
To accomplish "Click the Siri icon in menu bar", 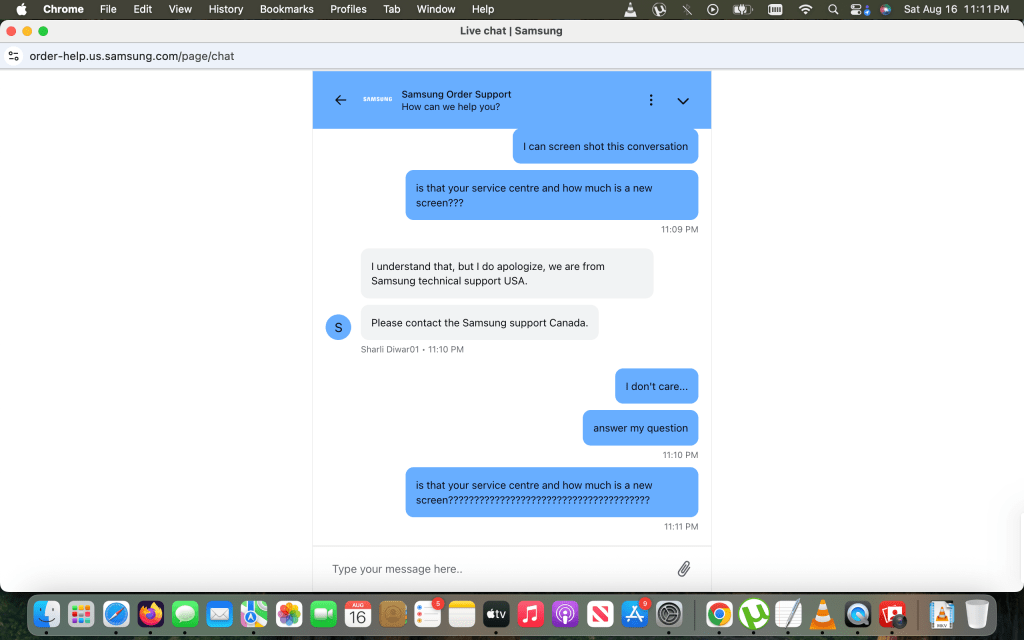I will coord(885,9).
